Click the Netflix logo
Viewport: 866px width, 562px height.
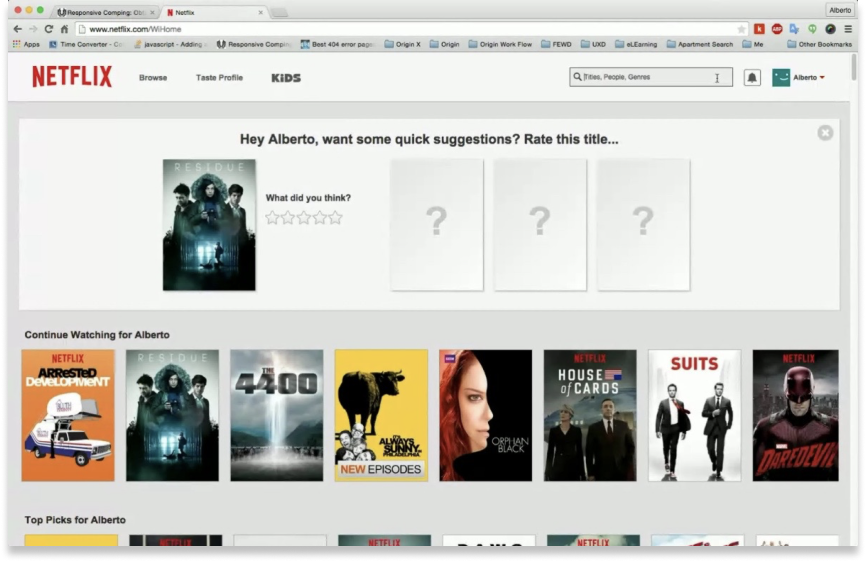coord(71,77)
